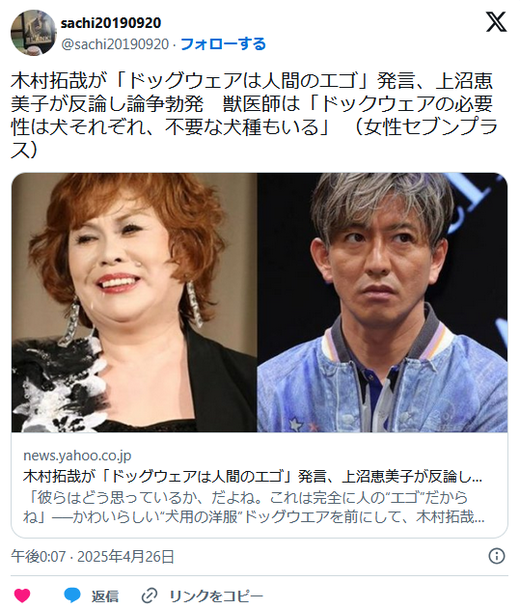Open the tweet info circle icon
520x609 pixels.
point(497,556)
